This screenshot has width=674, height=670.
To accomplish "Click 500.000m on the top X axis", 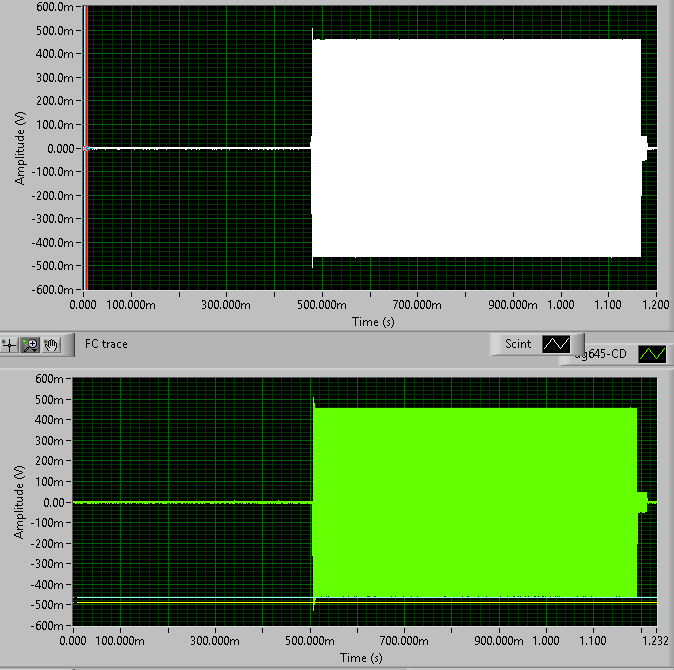I will (322, 305).
